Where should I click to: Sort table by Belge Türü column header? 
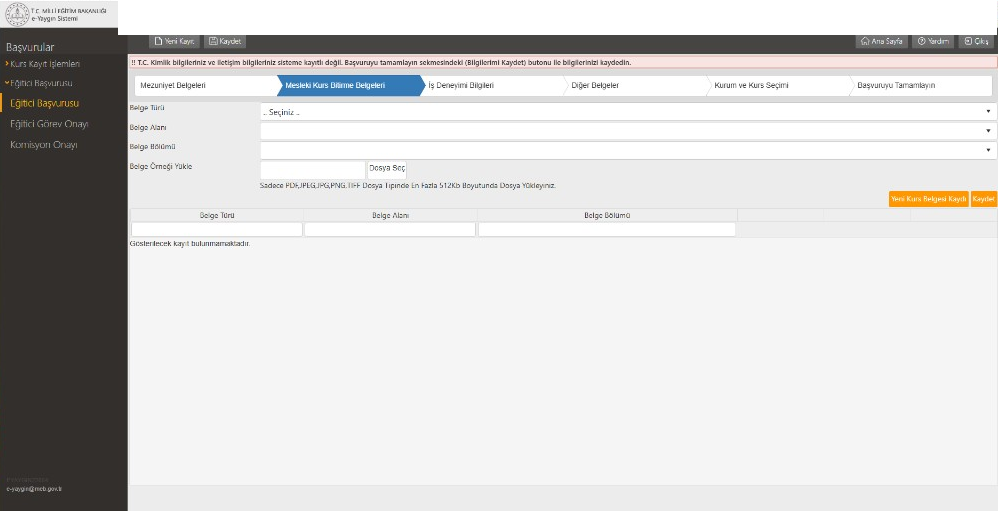click(x=217, y=215)
